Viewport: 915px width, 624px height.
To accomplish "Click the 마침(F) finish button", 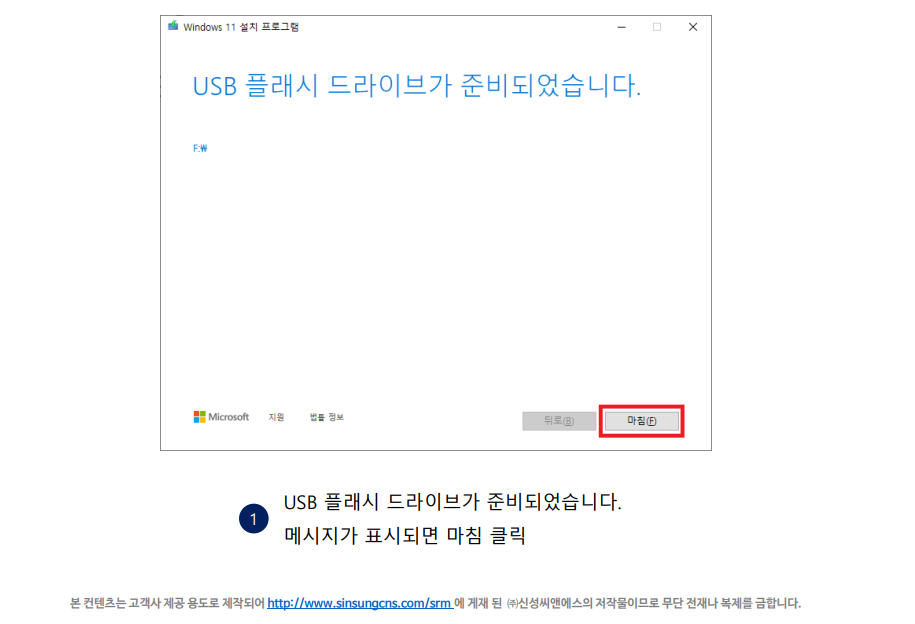I will (x=641, y=421).
